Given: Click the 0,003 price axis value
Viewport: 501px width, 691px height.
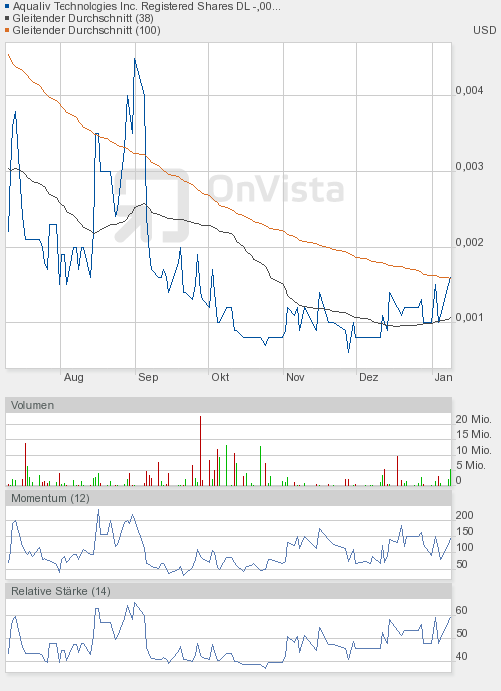Looking at the screenshot, I should (x=469, y=166).
